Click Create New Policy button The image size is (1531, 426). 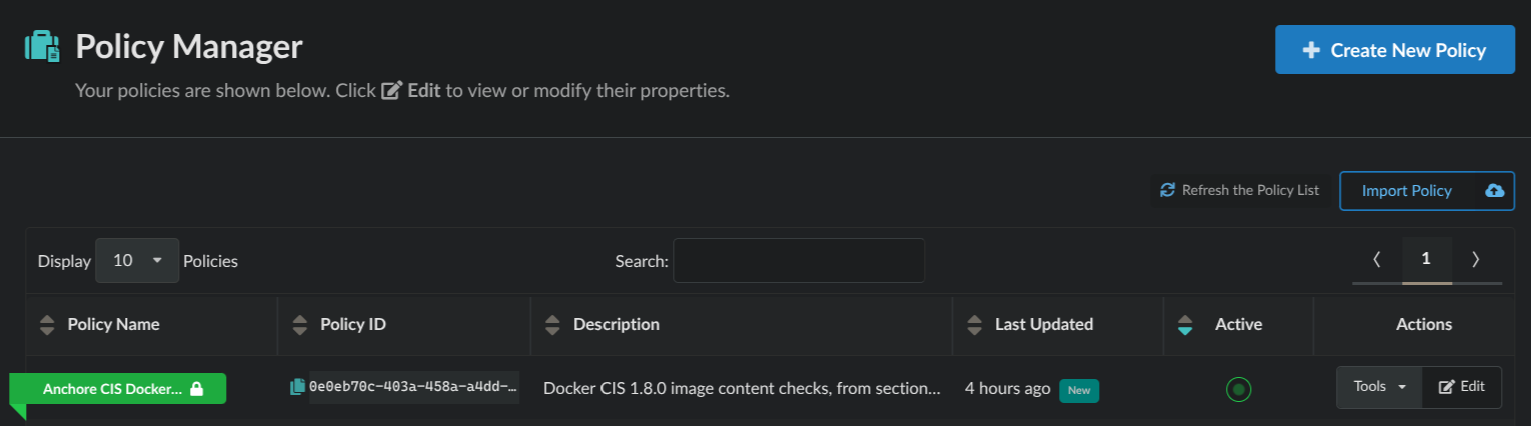point(1394,50)
